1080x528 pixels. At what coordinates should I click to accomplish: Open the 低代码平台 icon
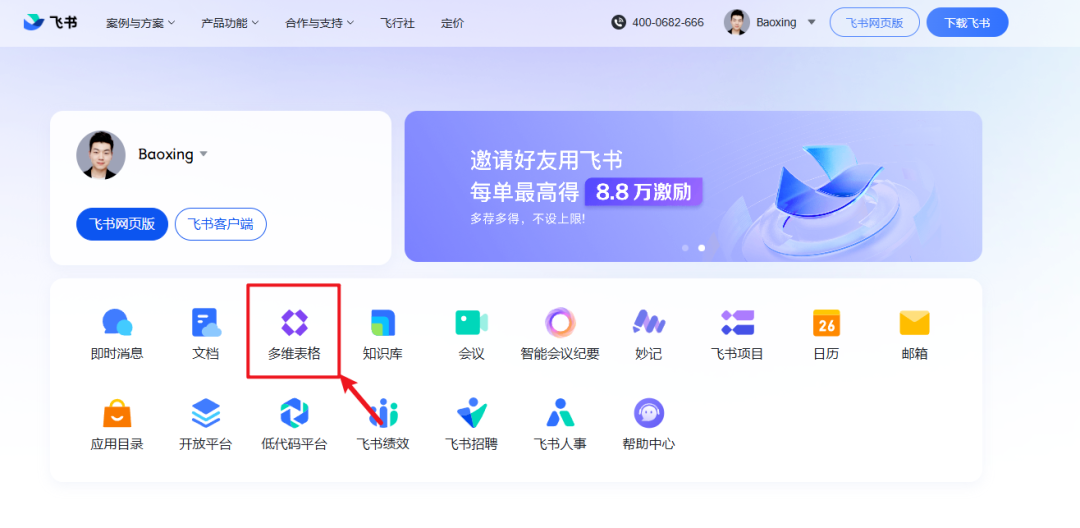coord(294,412)
